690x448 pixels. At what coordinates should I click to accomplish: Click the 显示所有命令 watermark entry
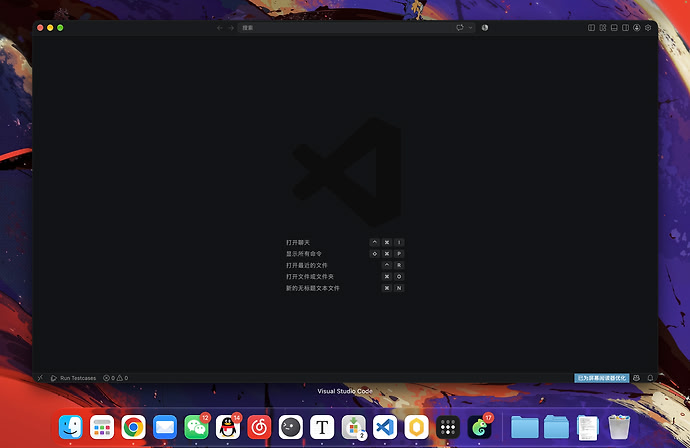304,254
